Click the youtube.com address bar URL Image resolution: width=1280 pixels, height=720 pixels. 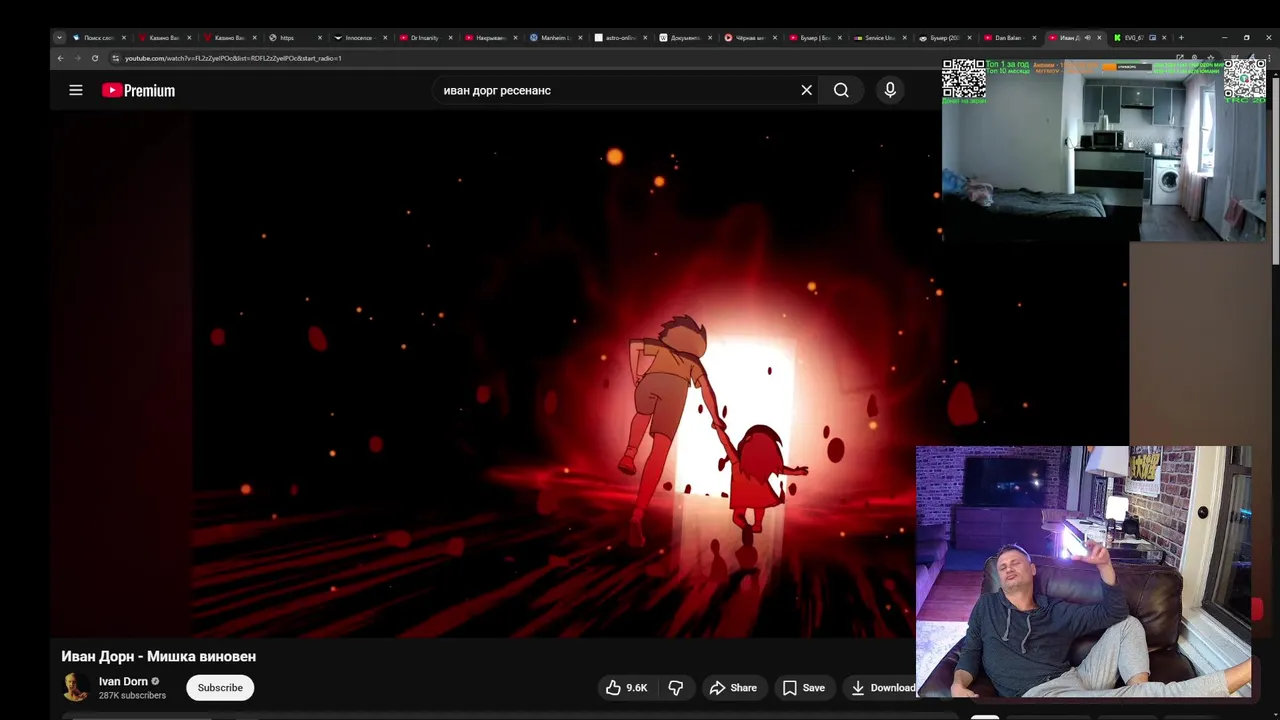(233, 58)
